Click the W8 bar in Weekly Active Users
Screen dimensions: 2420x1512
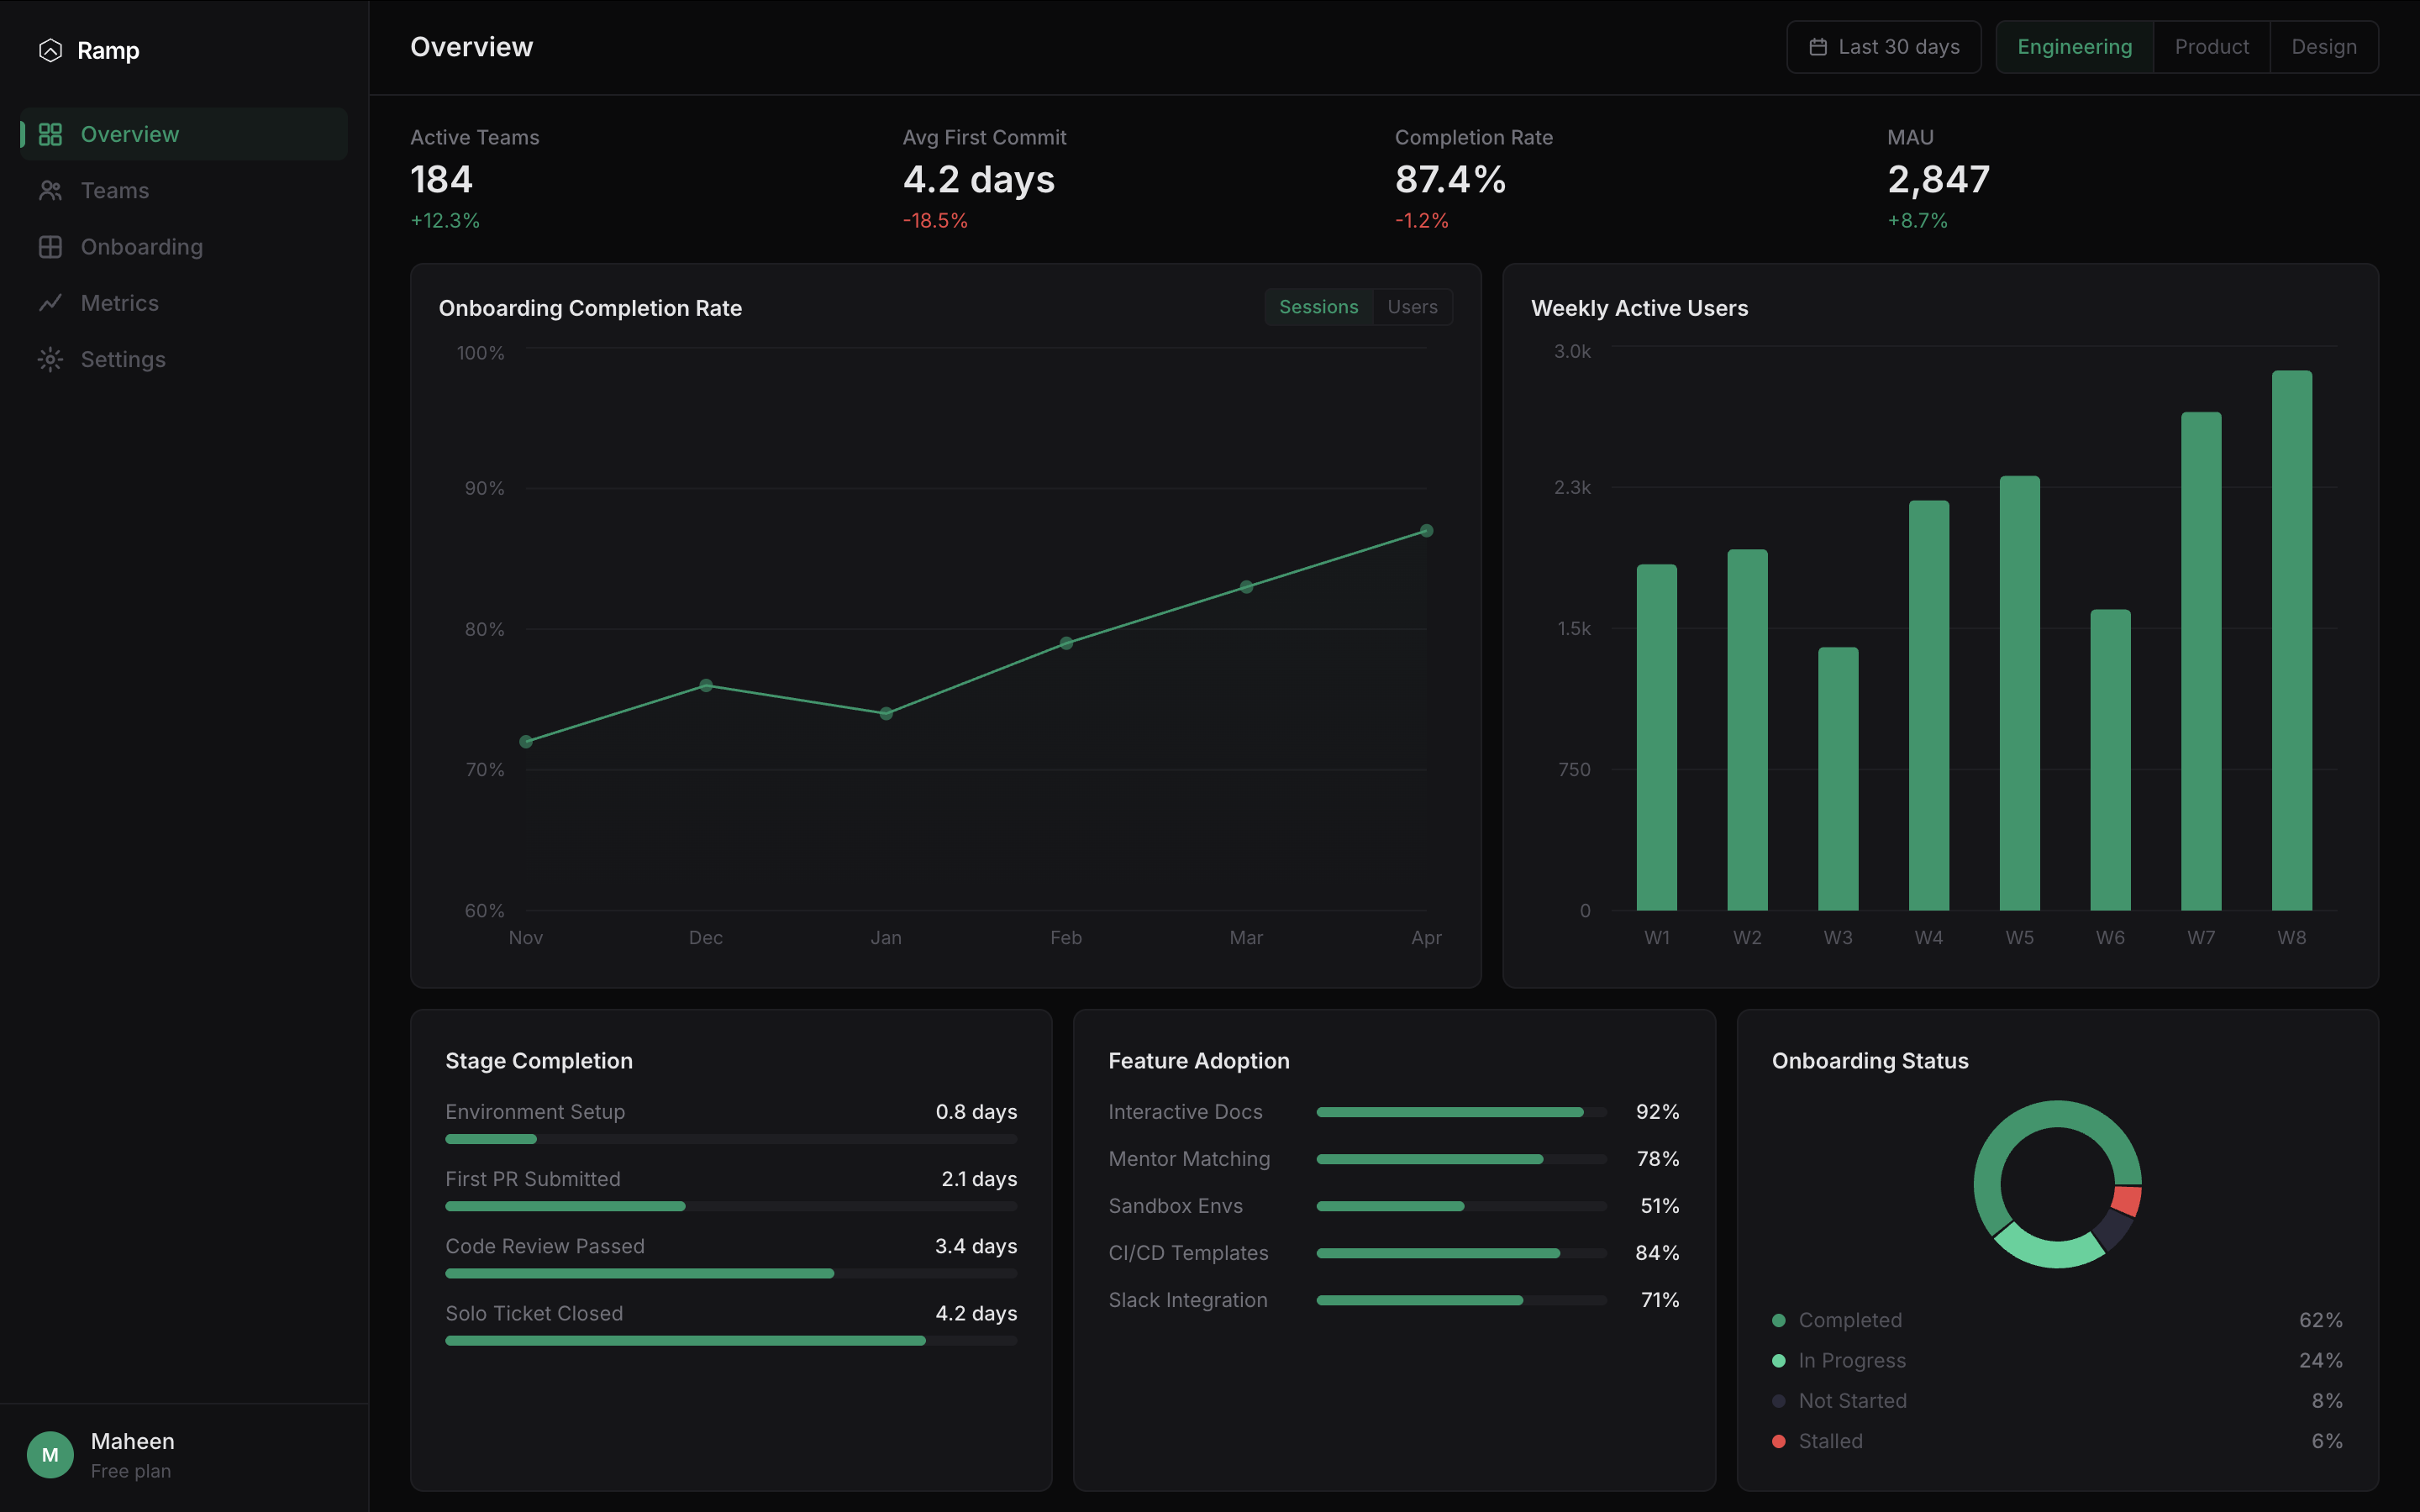click(x=2291, y=640)
